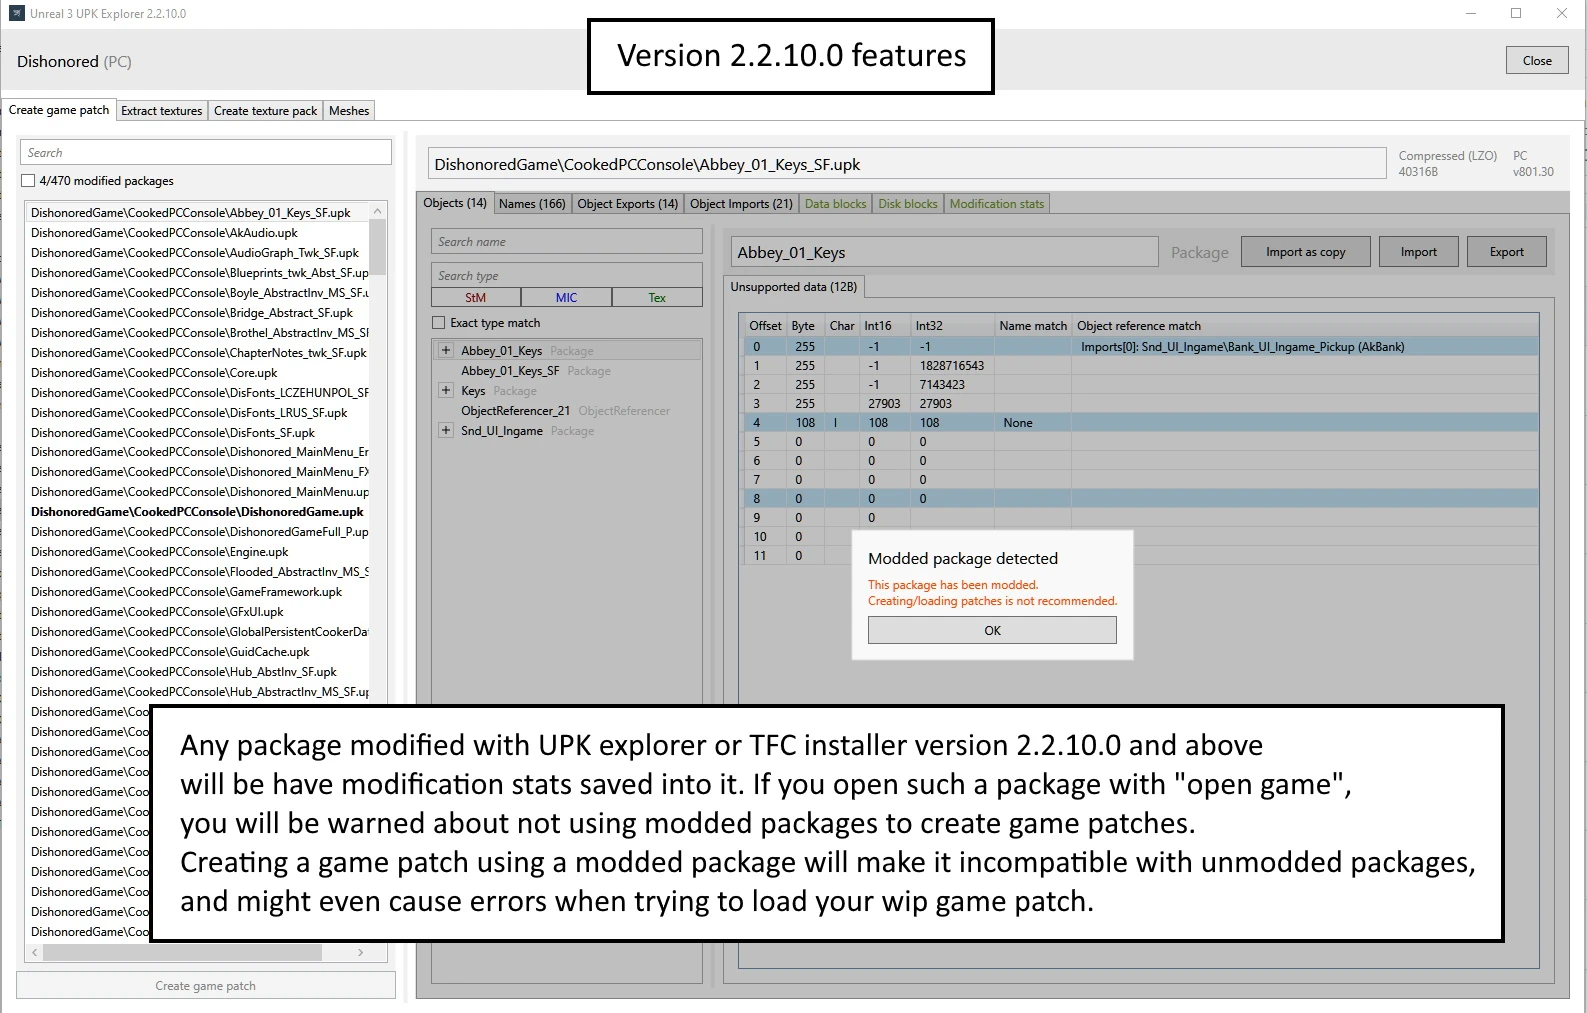Click the Unreal 3 UPK Explorer app icon

[16, 14]
